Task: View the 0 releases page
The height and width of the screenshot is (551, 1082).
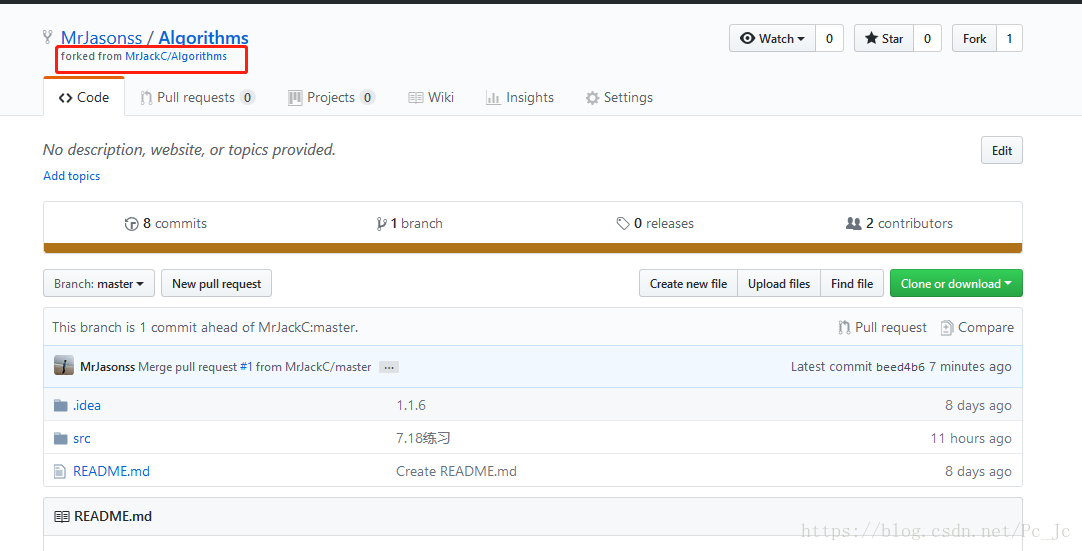Action: click(655, 224)
